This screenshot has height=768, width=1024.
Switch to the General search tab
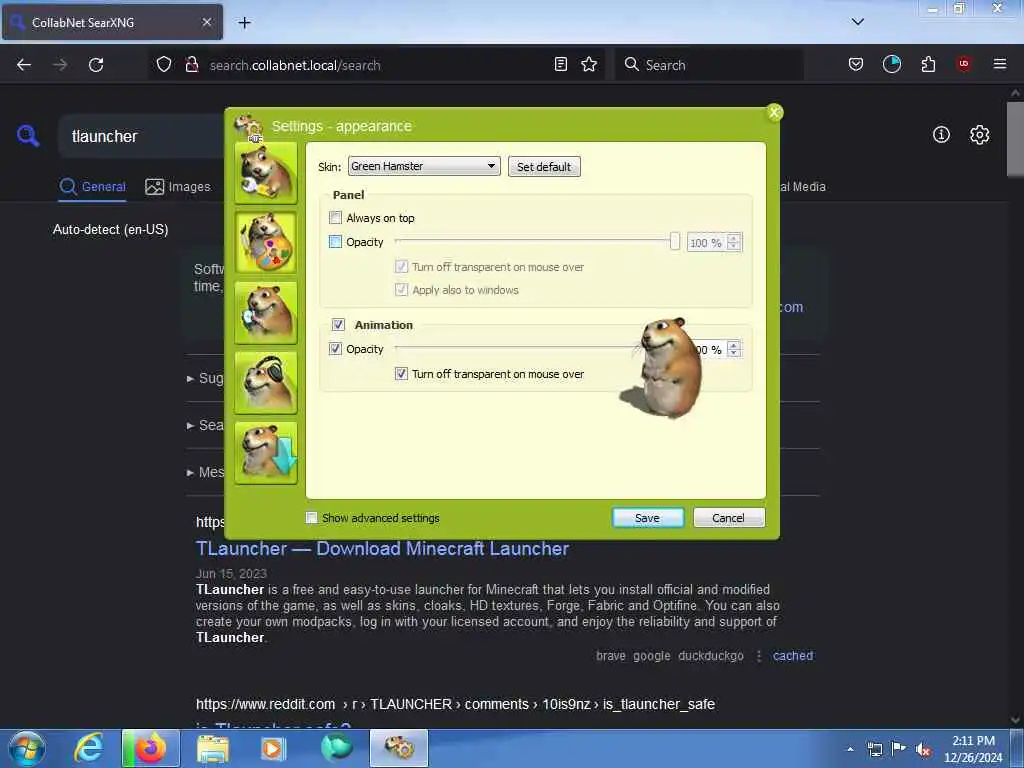(92, 187)
